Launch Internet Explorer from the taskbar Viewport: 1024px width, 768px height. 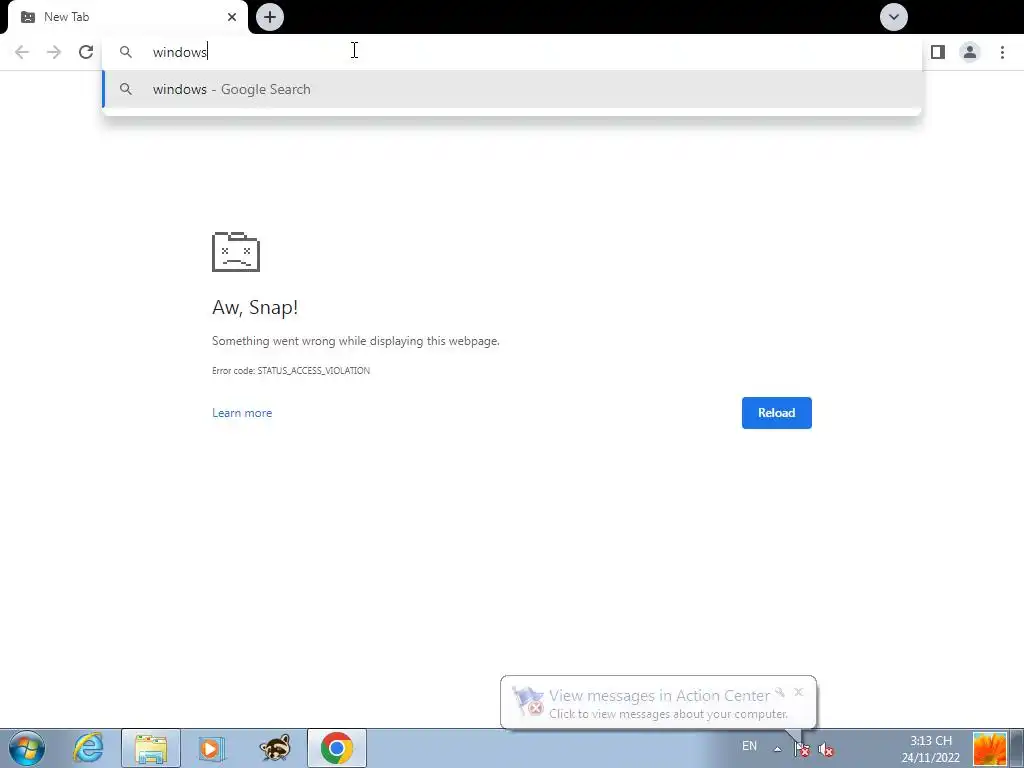pyautogui.click(x=88, y=748)
